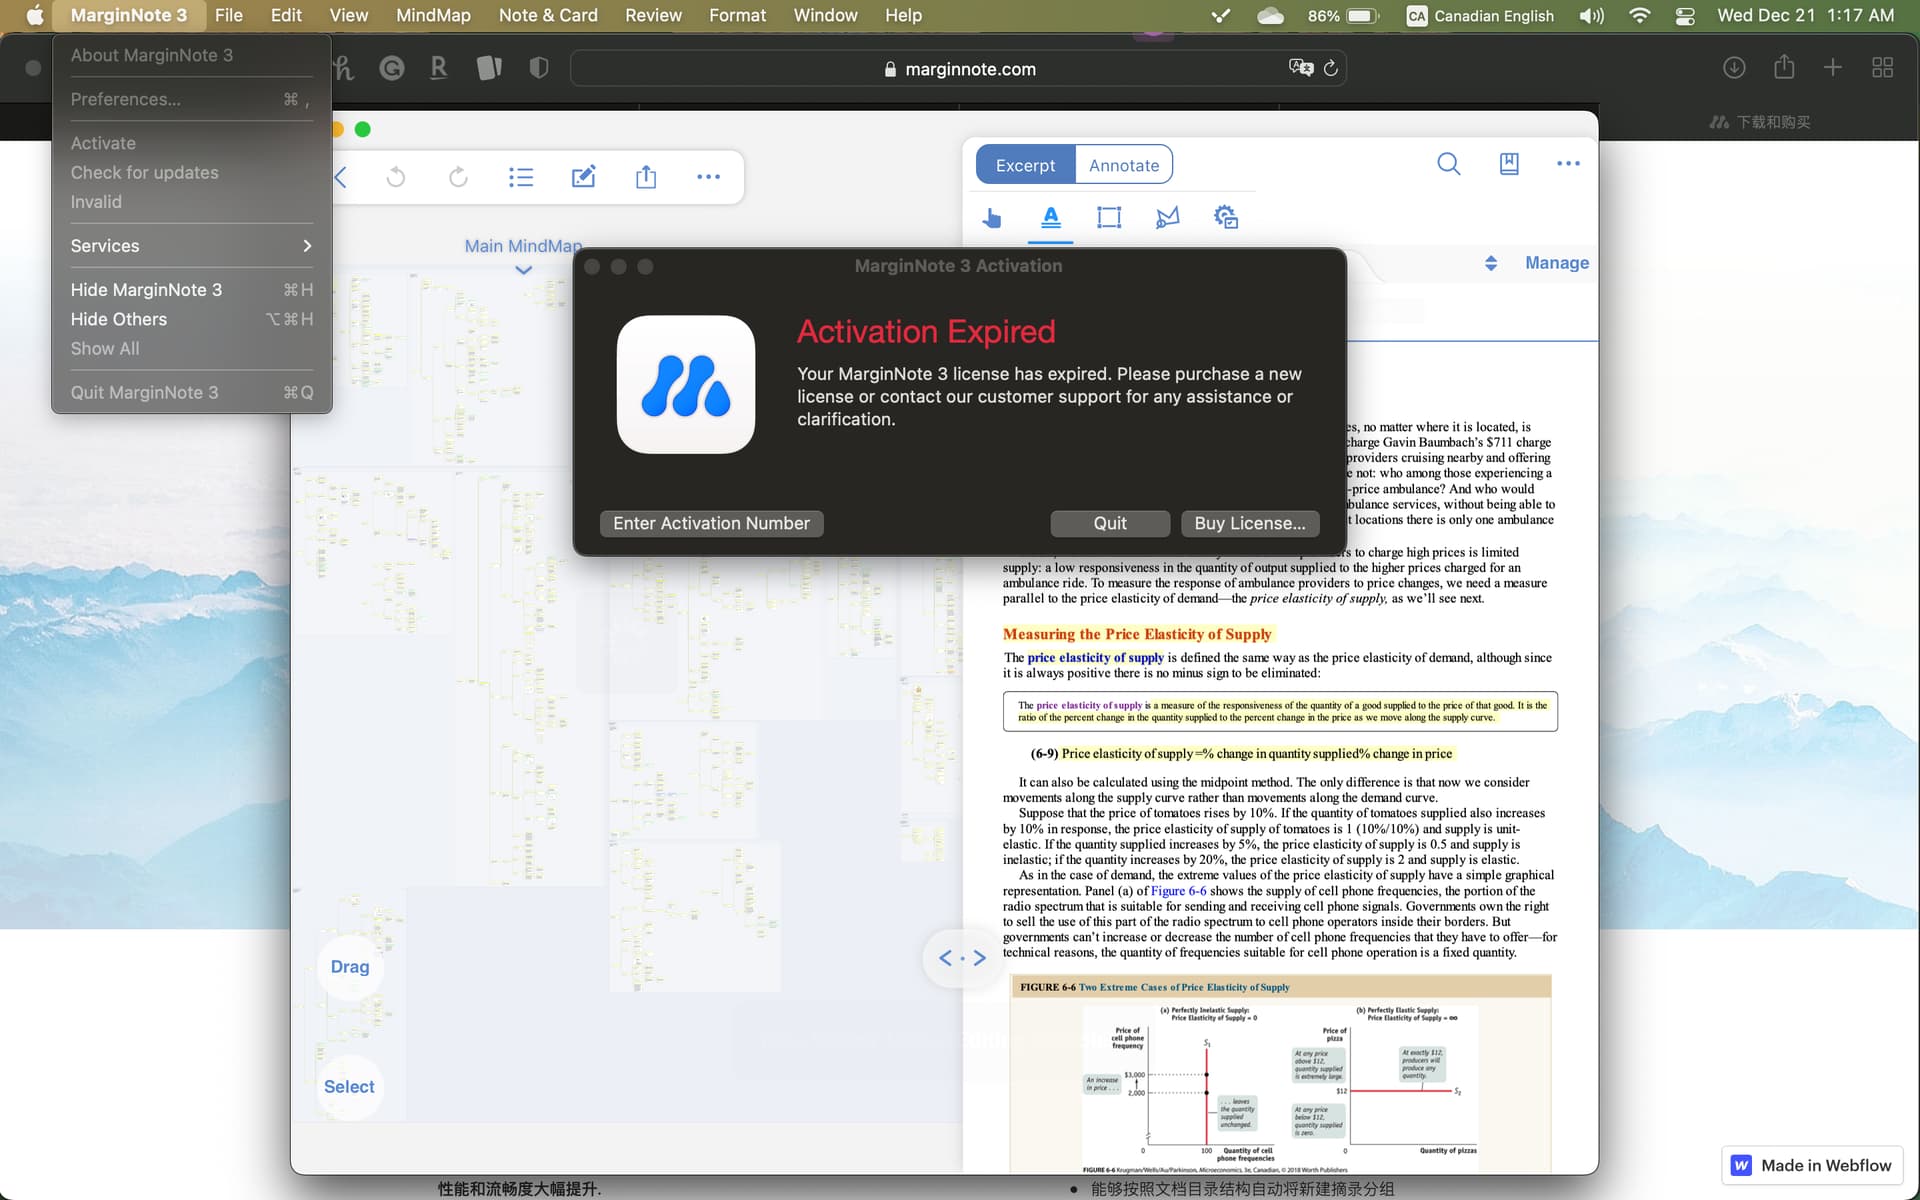Select the text highlight excerpt tool
Image resolution: width=1920 pixels, height=1200 pixels.
[x=1051, y=217]
